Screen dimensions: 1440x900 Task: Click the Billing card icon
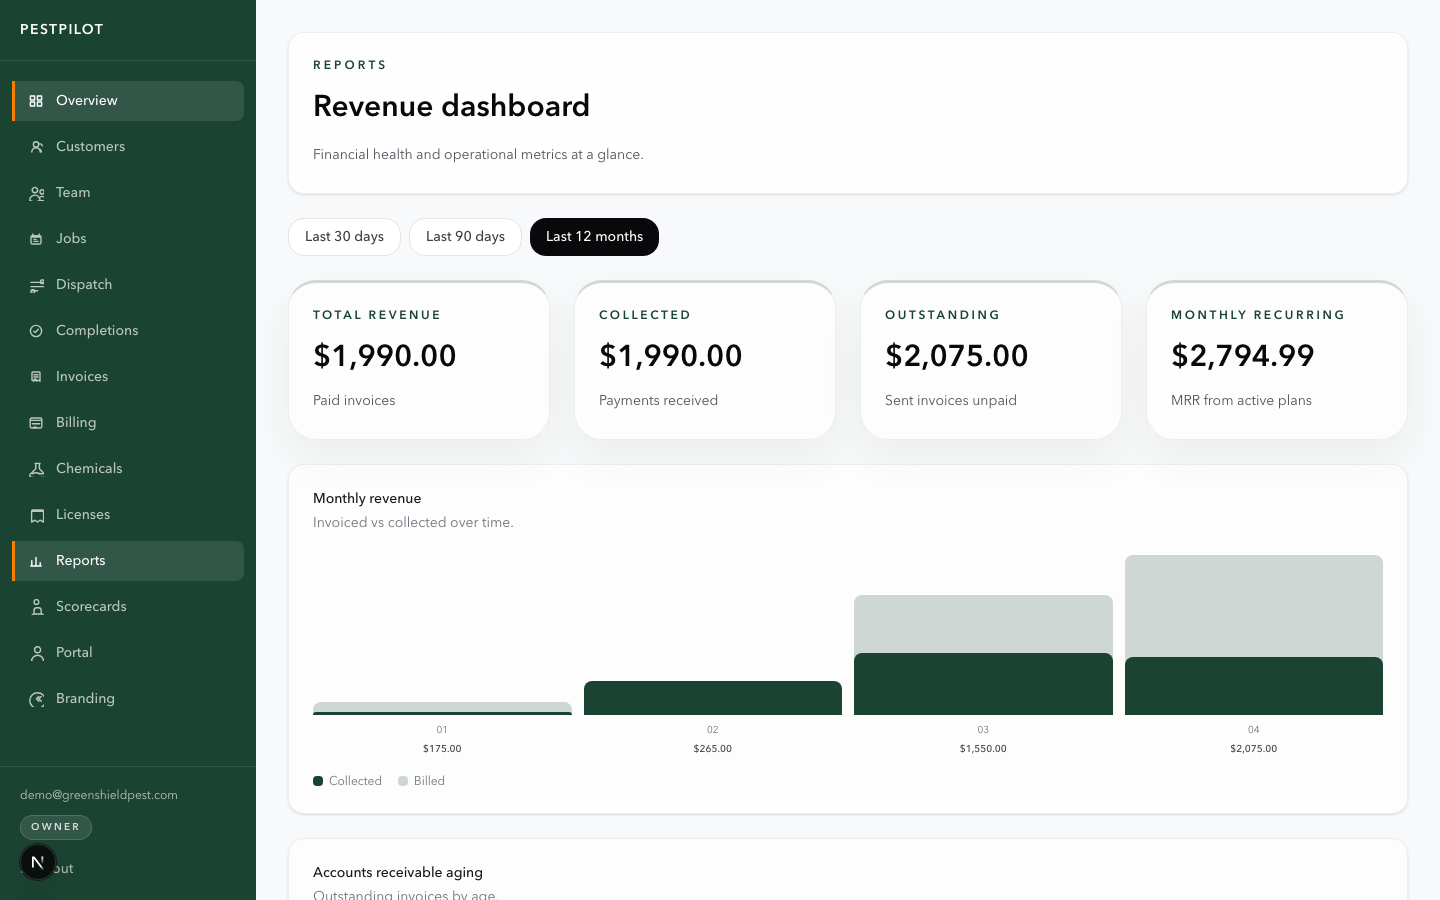tap(36, 423)
